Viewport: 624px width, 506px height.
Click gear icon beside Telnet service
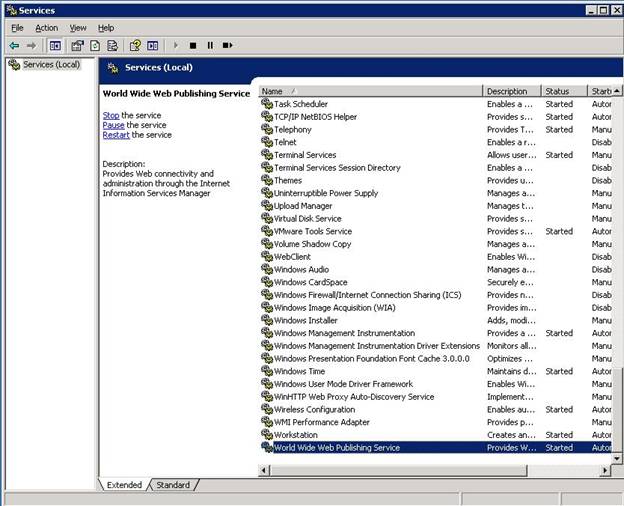(x=267, y=142)
